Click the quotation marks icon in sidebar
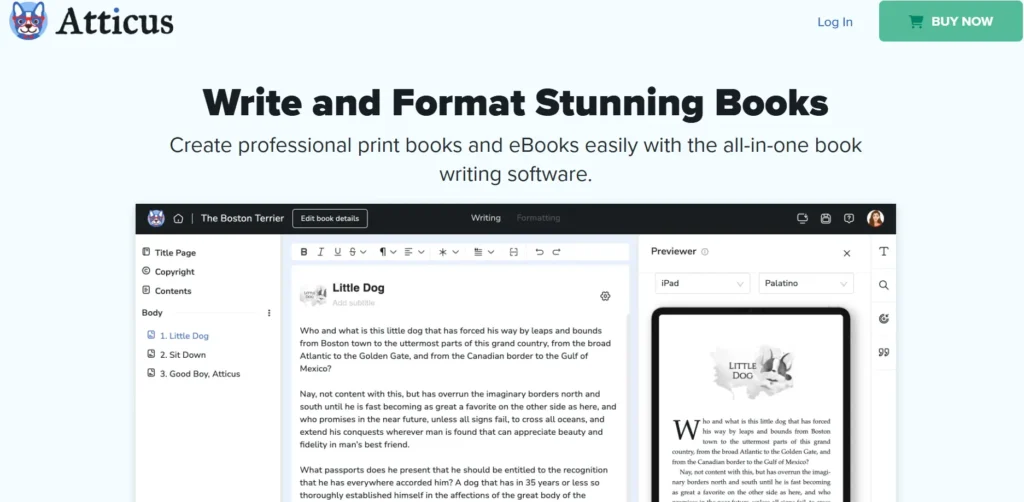This screenshot has width=1024, height=502. click(x=884, y=352)
